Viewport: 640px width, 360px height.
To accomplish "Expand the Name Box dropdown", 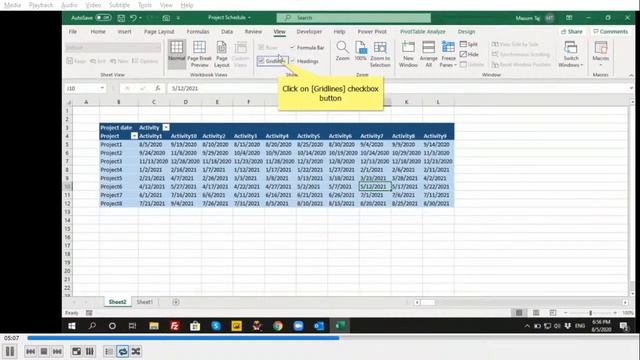I will pos(102,88).
